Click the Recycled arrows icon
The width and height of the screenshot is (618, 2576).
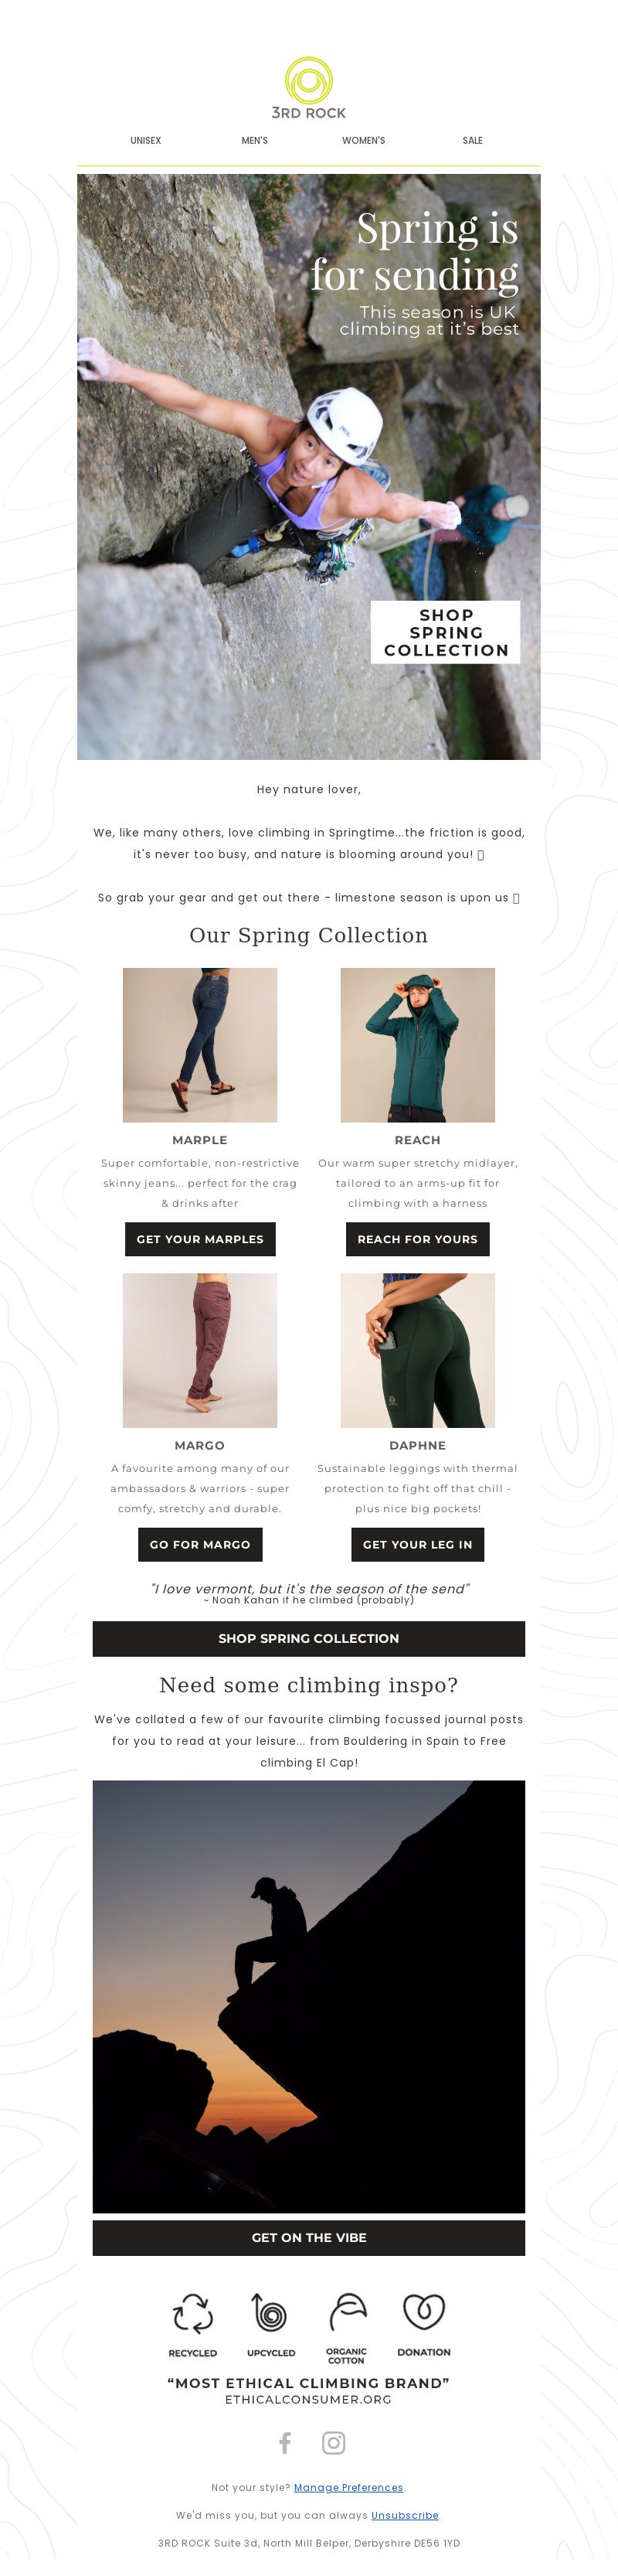pos(193,2314)
